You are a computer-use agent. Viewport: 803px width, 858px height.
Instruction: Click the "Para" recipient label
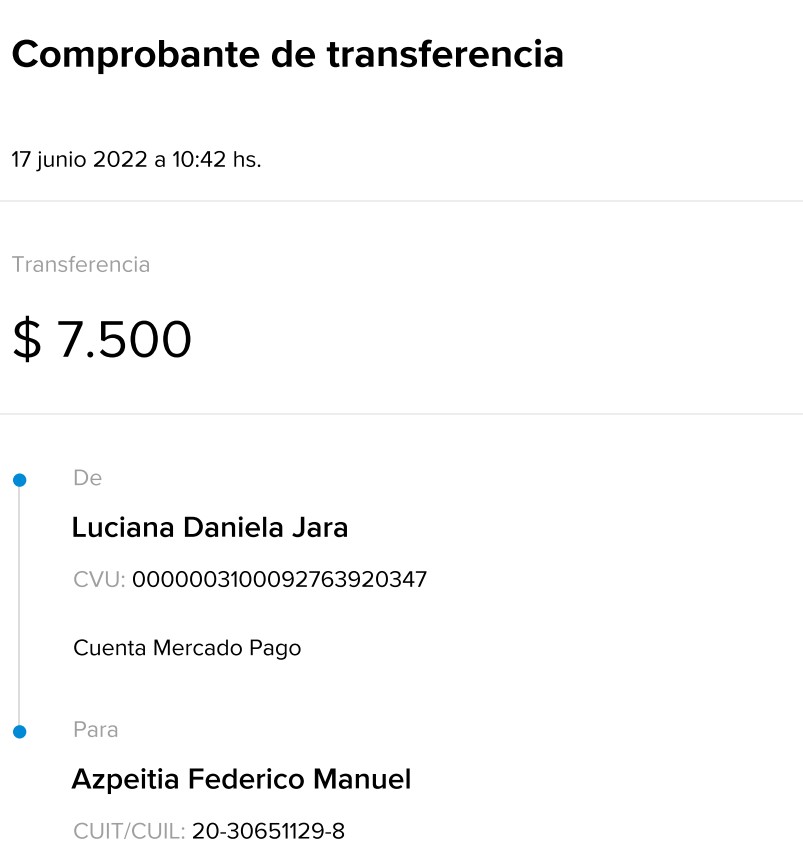(x=96, y=730)
